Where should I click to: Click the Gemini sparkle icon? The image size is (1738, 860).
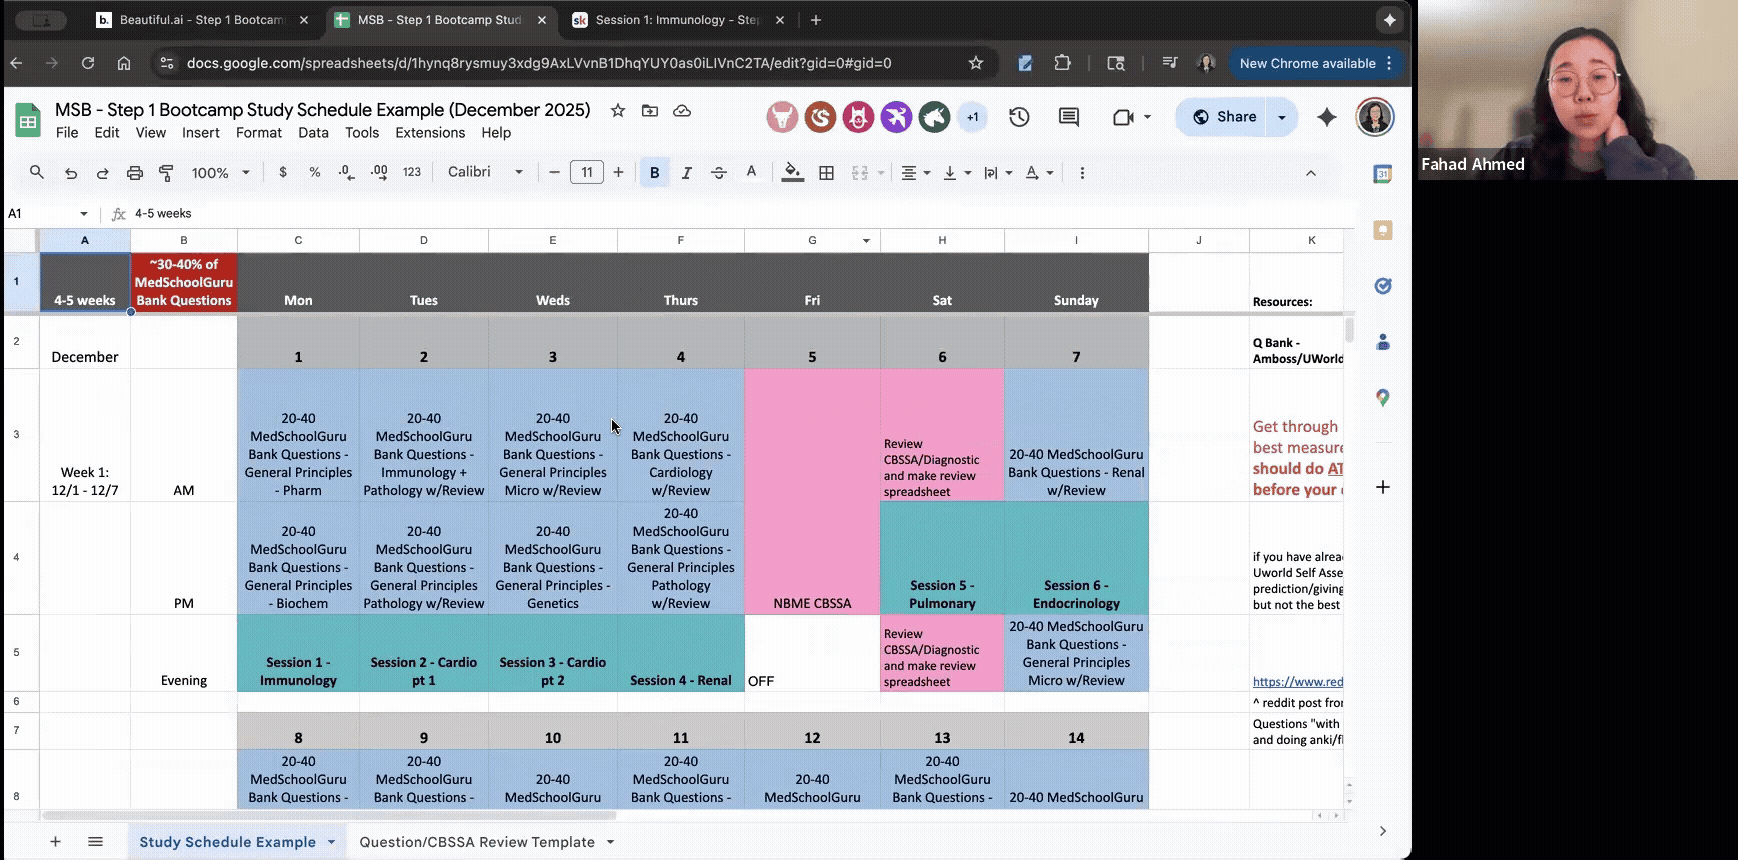(1327, 117)
